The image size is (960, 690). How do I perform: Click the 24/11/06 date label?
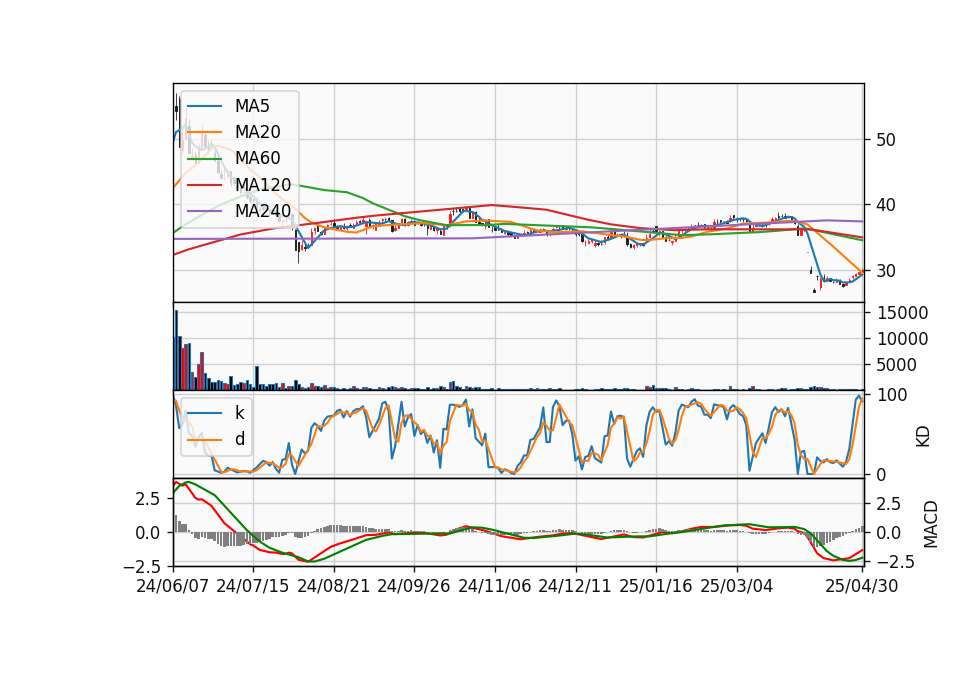495,586
